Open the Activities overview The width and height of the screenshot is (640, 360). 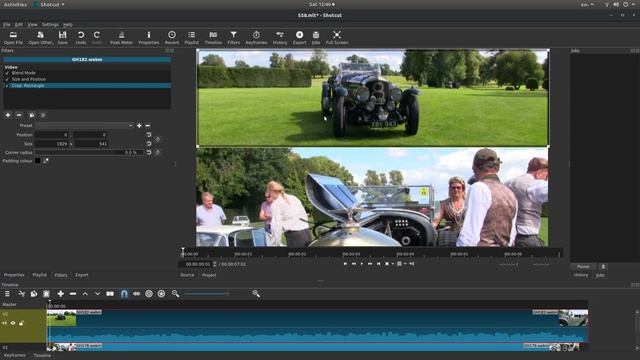(15, 4)
